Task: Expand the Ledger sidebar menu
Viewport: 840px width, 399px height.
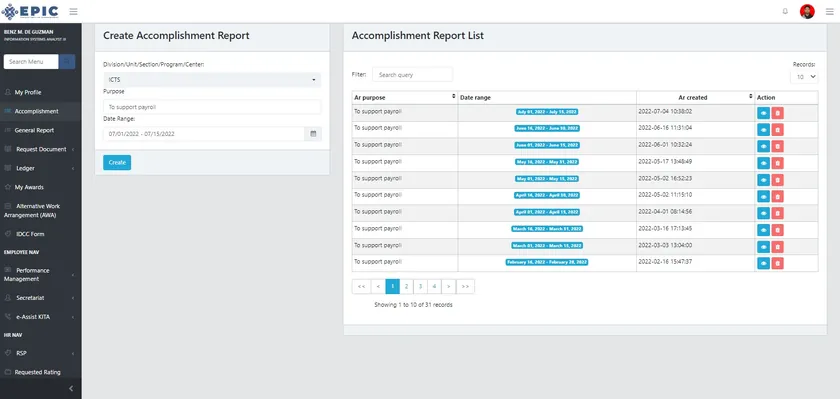Action: (41, 168)
